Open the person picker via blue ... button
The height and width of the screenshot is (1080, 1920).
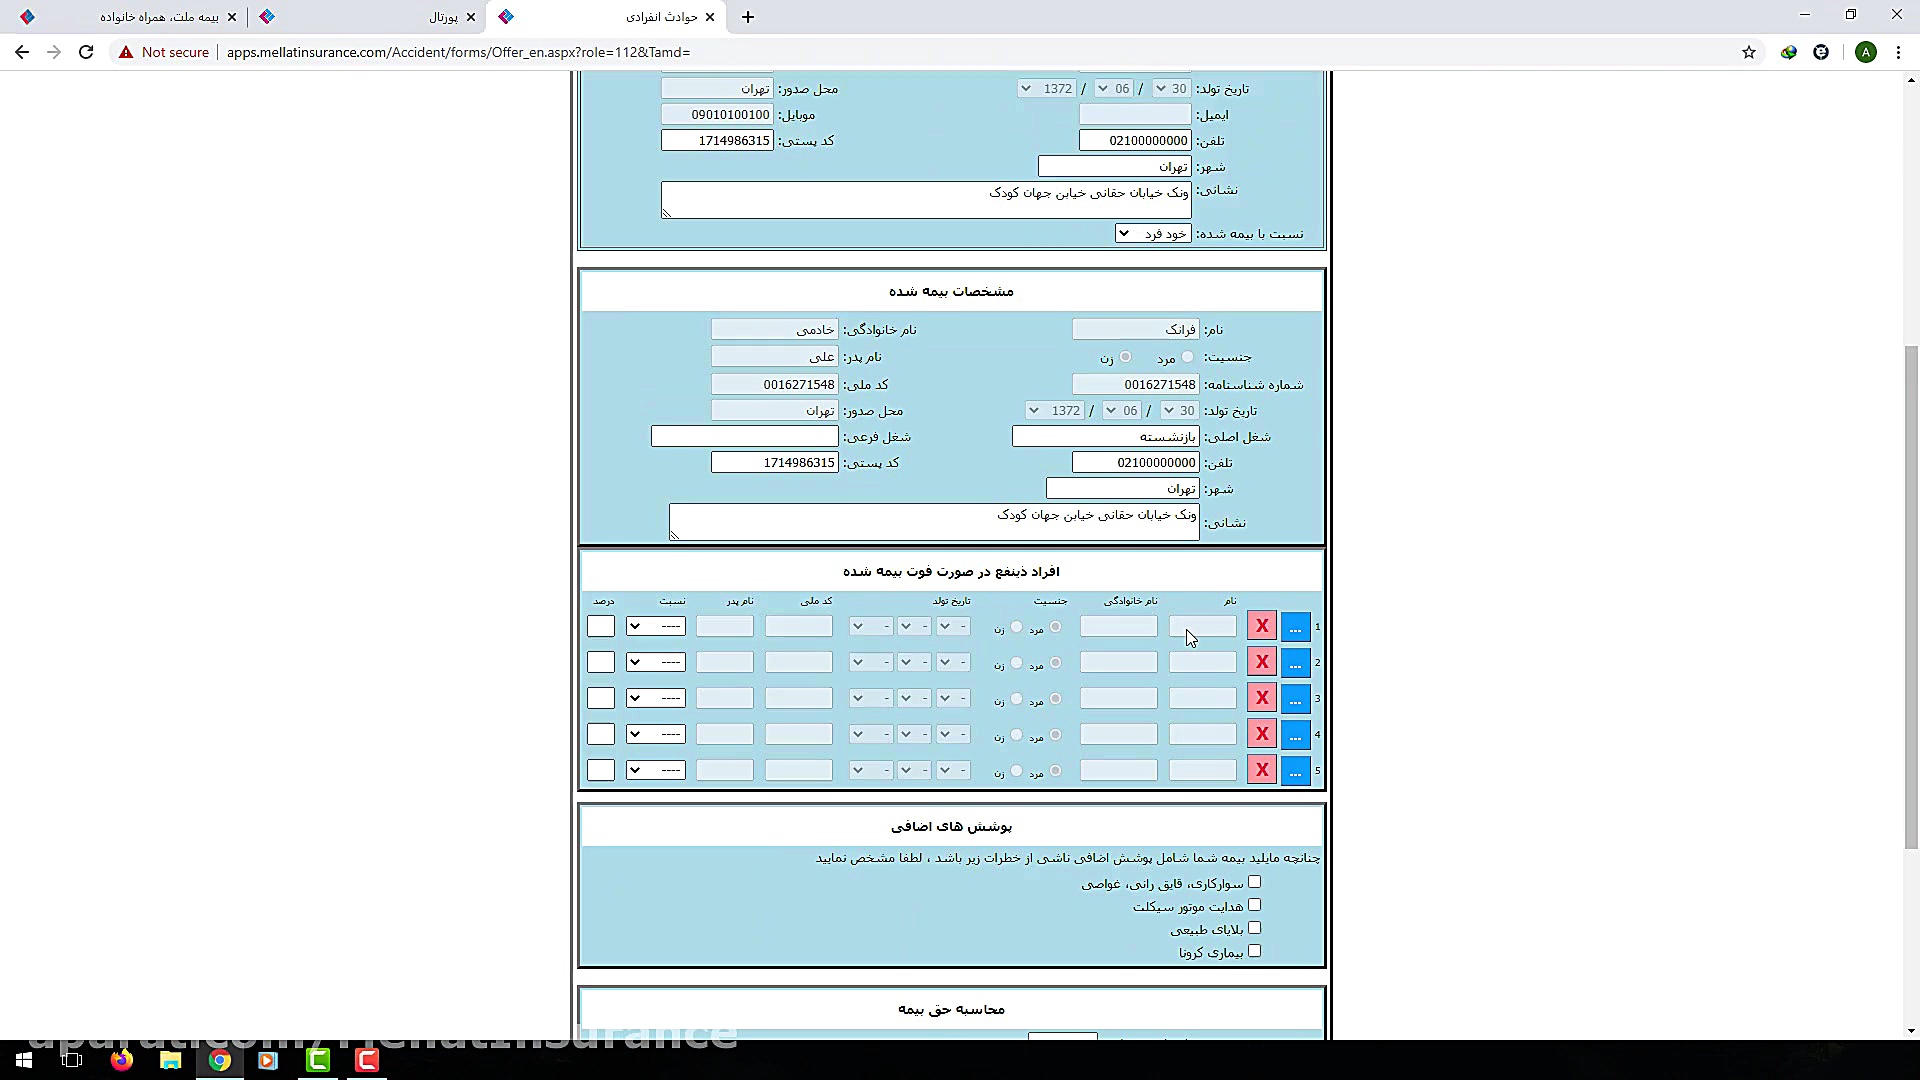(1296, 626)
